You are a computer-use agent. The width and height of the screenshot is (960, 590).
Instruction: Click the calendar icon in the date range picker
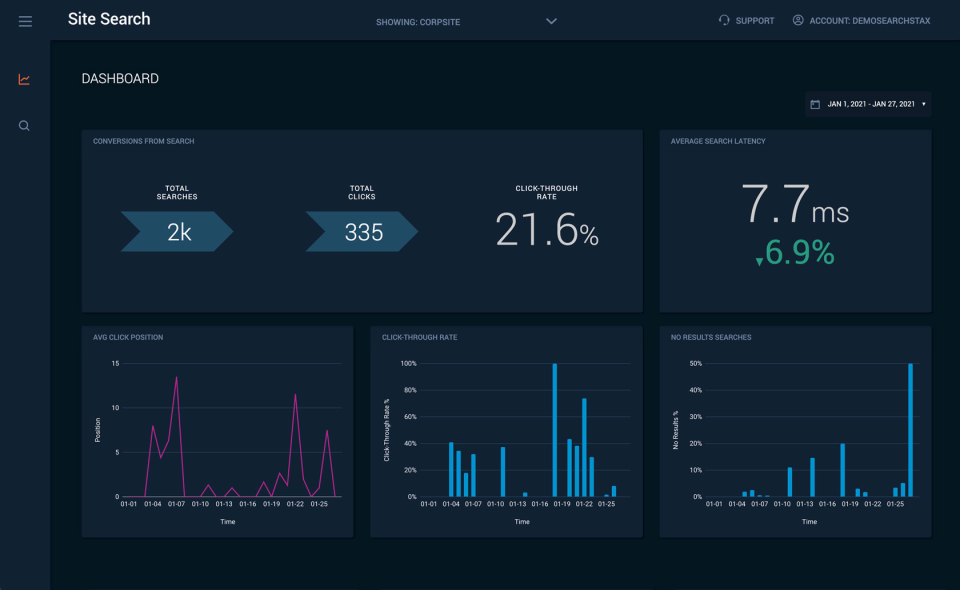[x=815, y=103]
